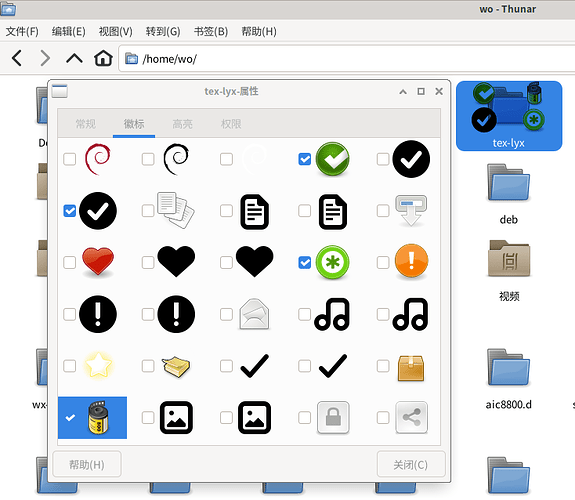The width and height of the screenshot is (575, 500).
Task: Click the 关闭(C) button
Action: (411, 464)
